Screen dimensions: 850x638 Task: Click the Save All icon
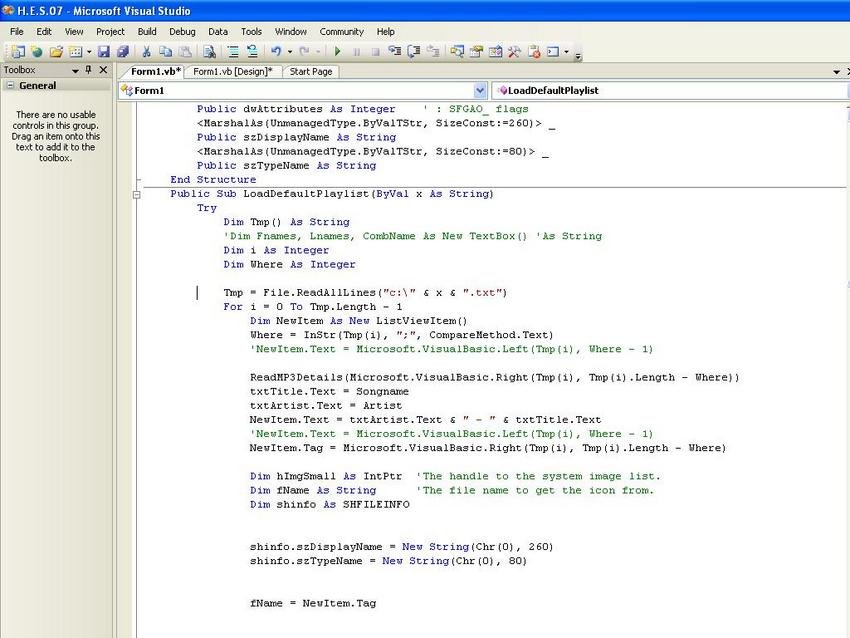123,52
